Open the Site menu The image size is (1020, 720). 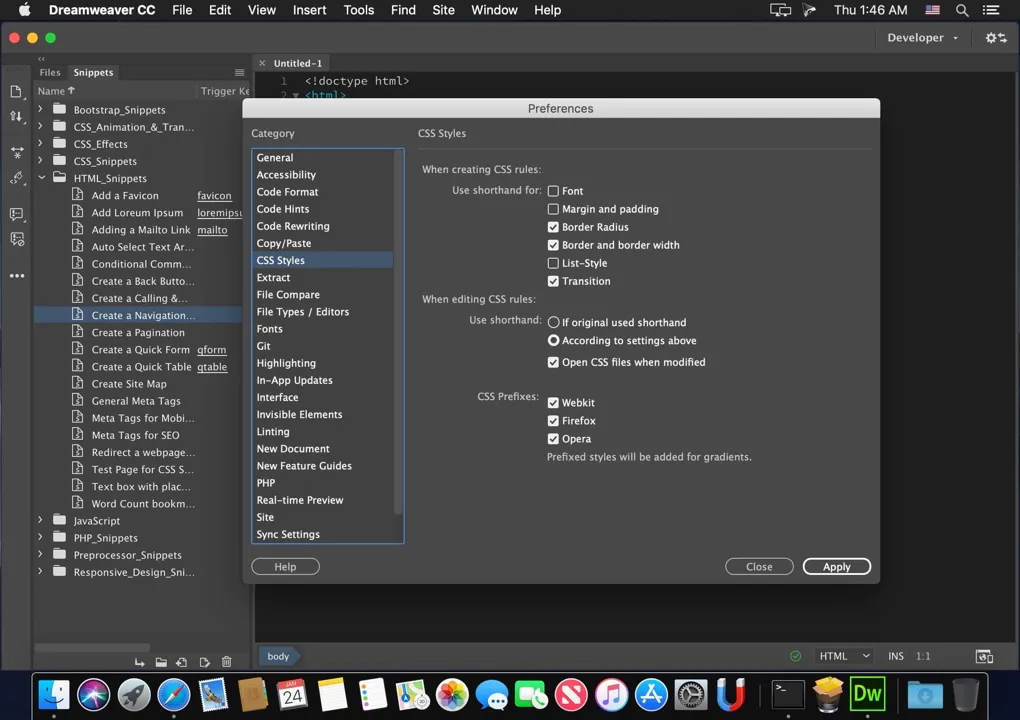tap(443, 10)
